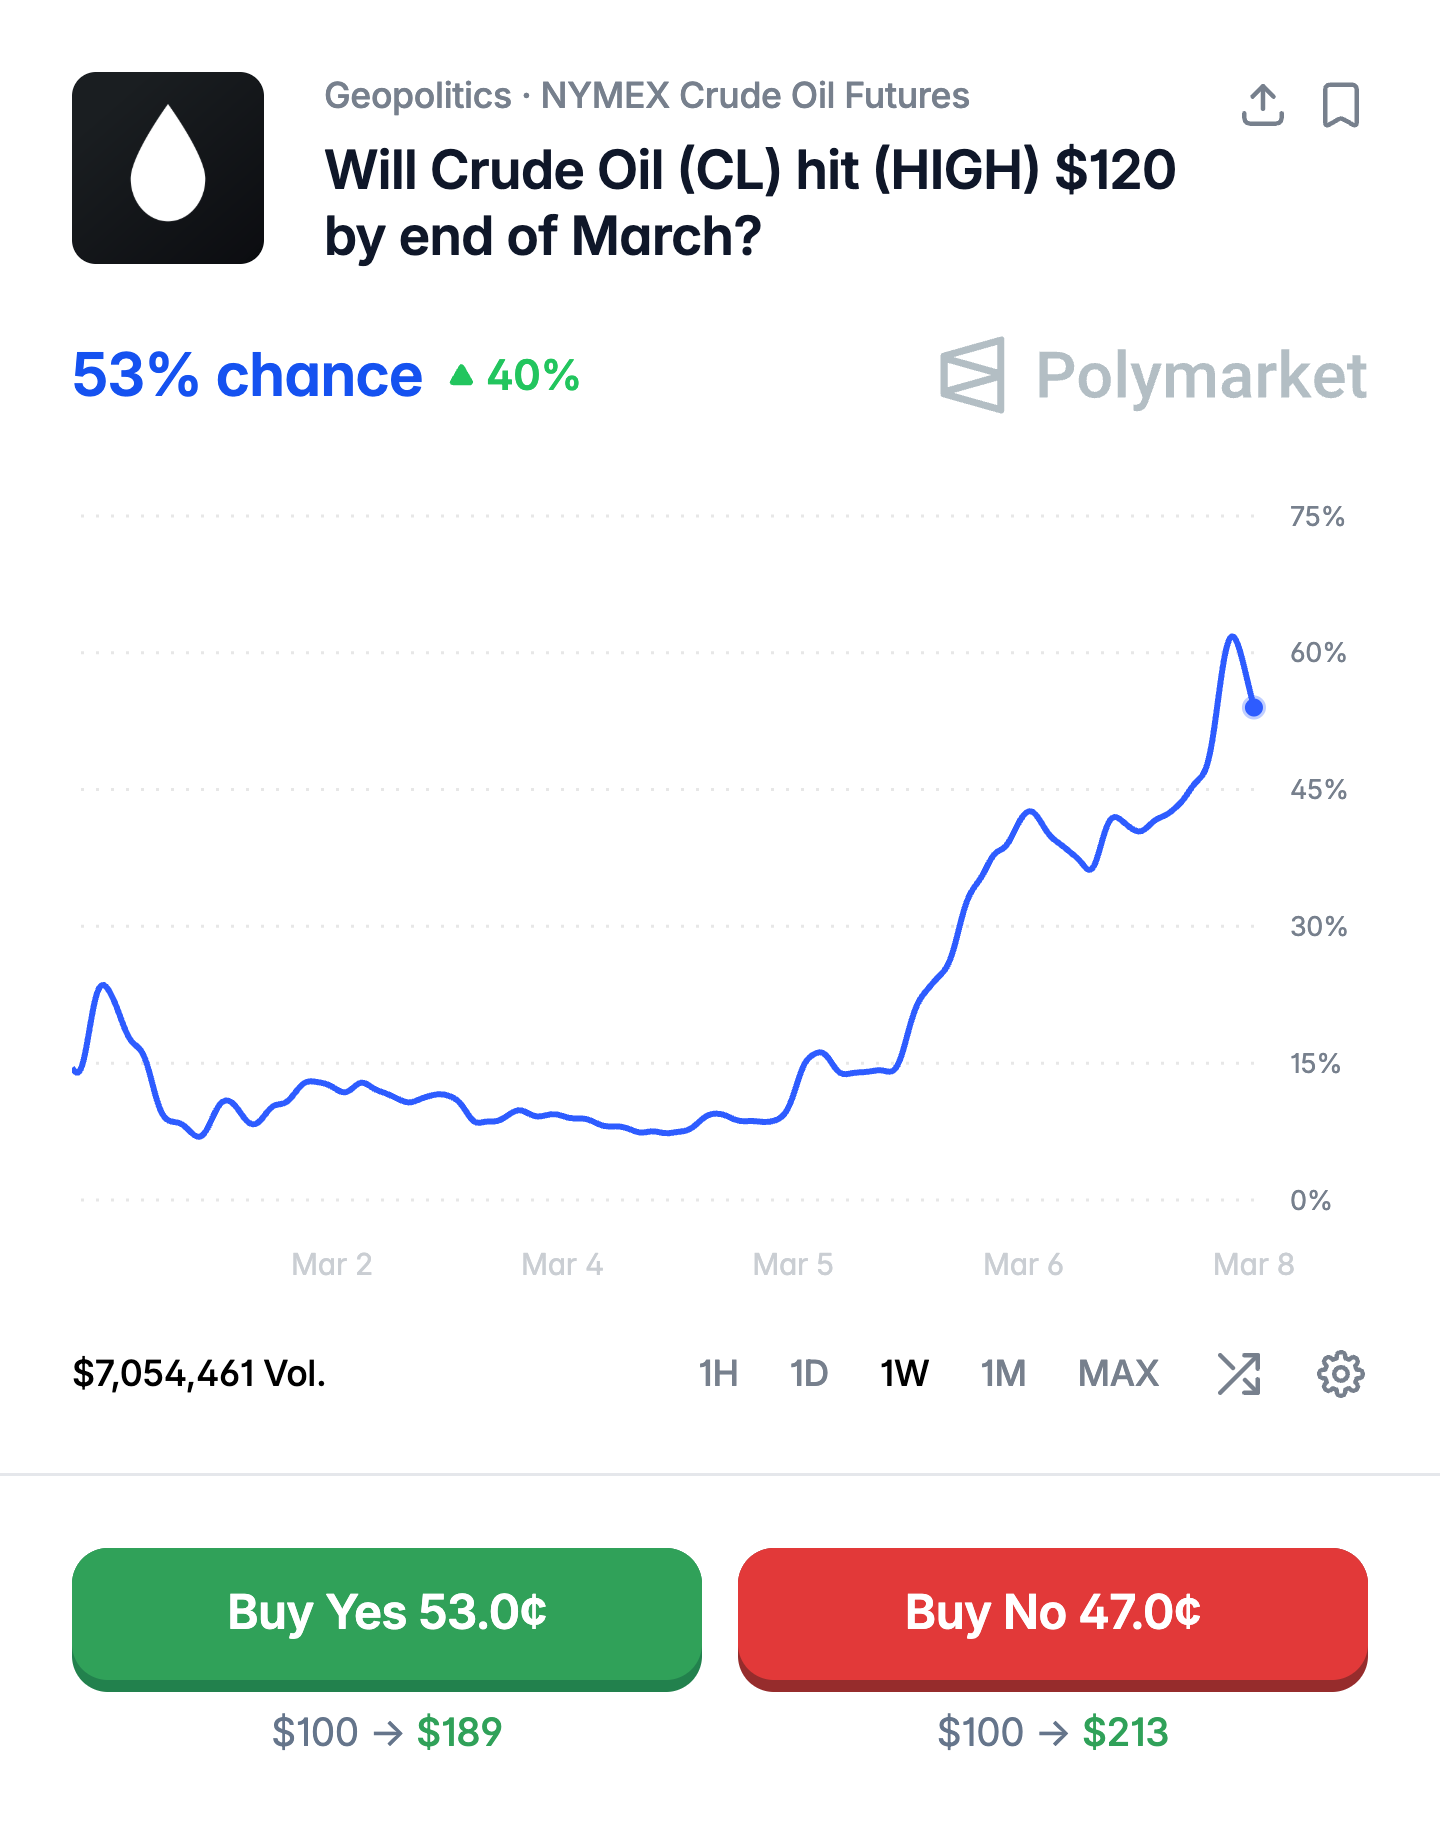The image size is (1440, 1833).
Task: Click the Polymarket logo
Action: [x=1153, y=376]
